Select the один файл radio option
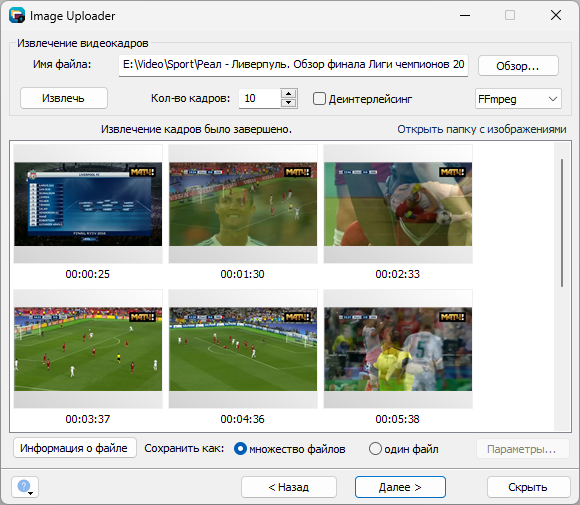This screenshot has width=580, height=505. click(x=375, y=449)
